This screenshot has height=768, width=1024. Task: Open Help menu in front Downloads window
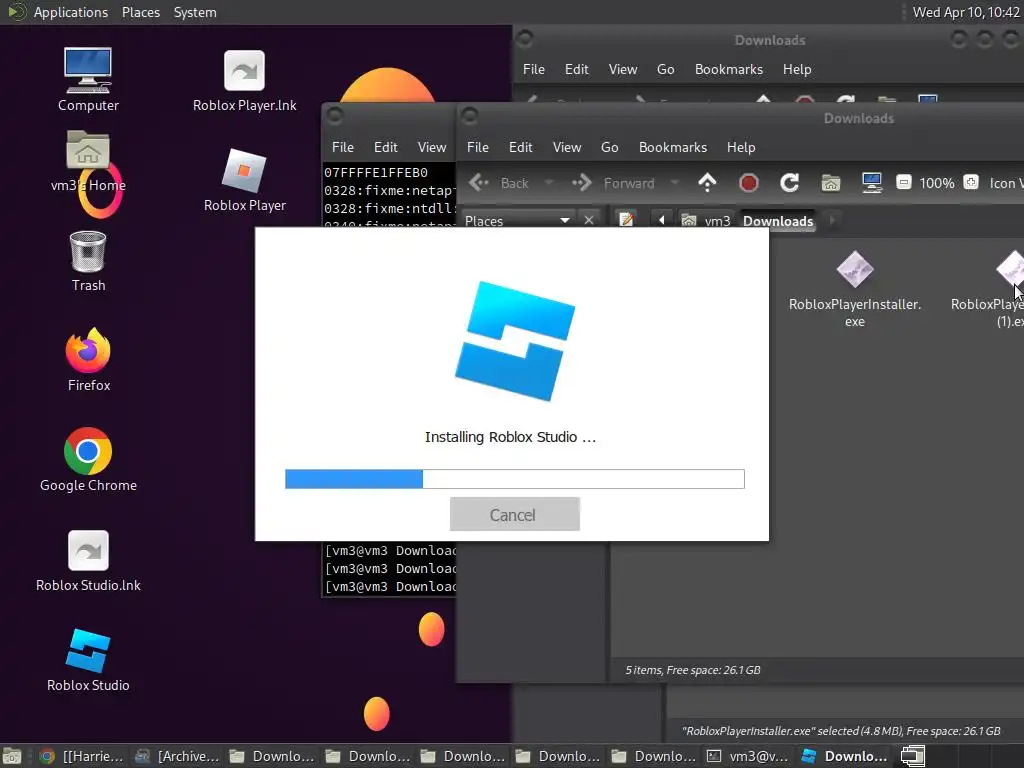(x=741, y=148)
